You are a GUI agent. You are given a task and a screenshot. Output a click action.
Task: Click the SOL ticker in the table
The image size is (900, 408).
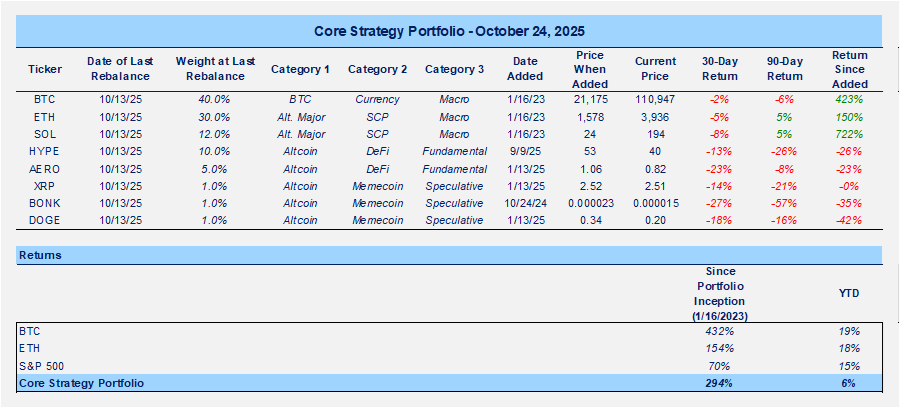[45, 134]
